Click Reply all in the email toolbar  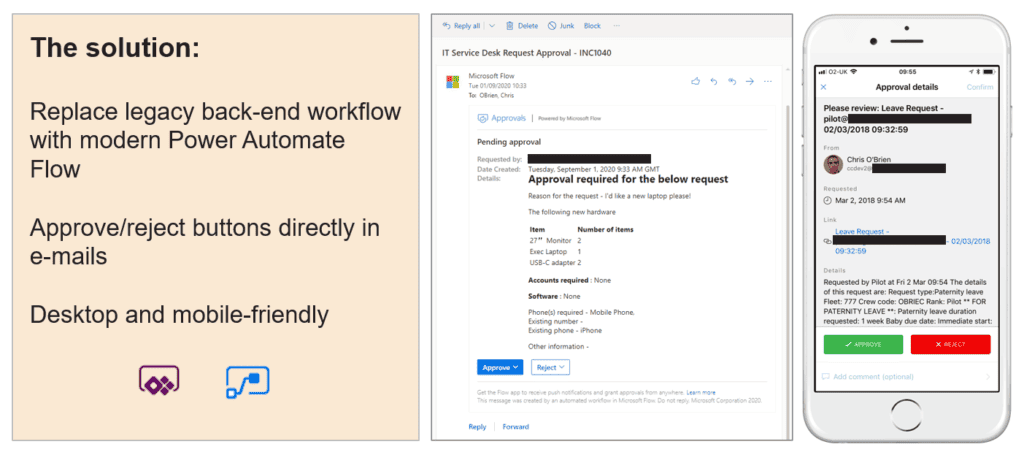pos(461,26)
